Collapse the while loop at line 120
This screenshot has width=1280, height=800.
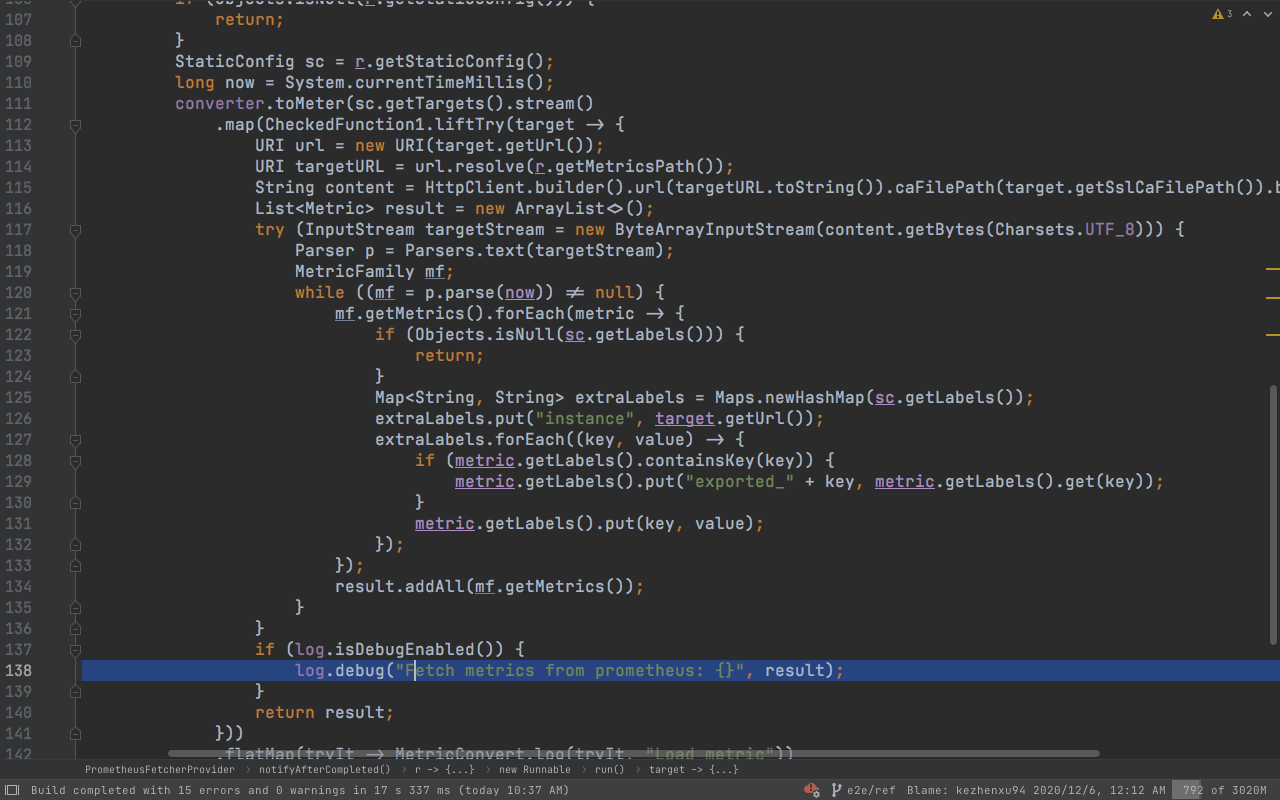point(75,293)
